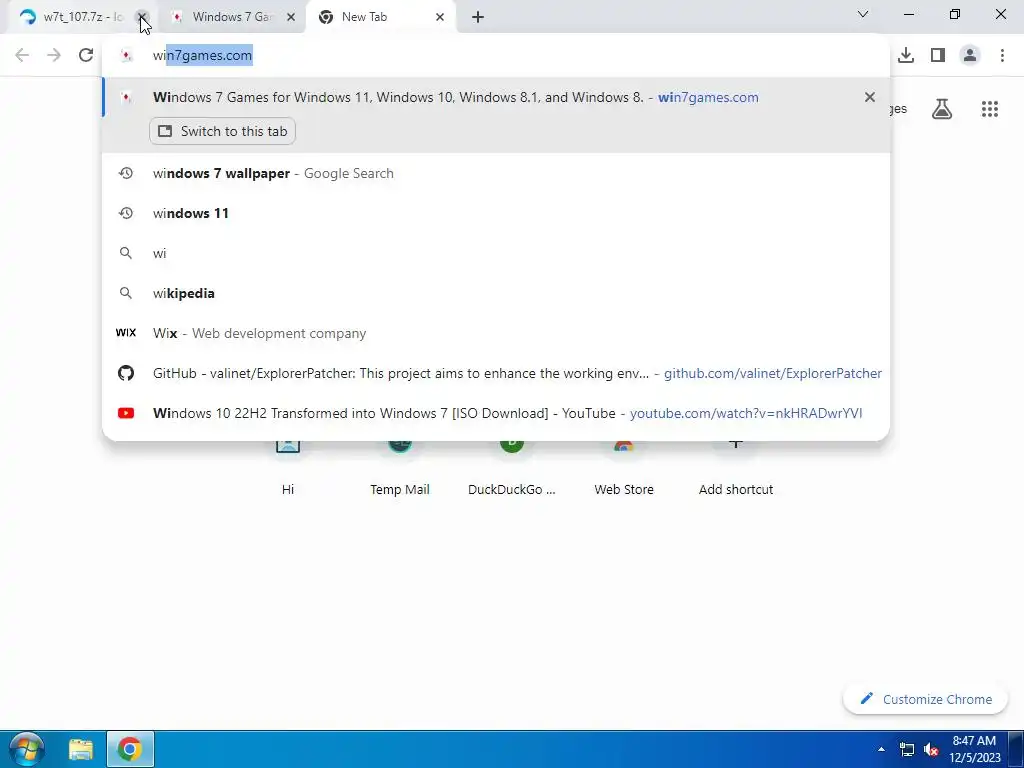Open a new tab with plus button
Image resolution: width=1024 pixels, height=768 pixels.
478,17
